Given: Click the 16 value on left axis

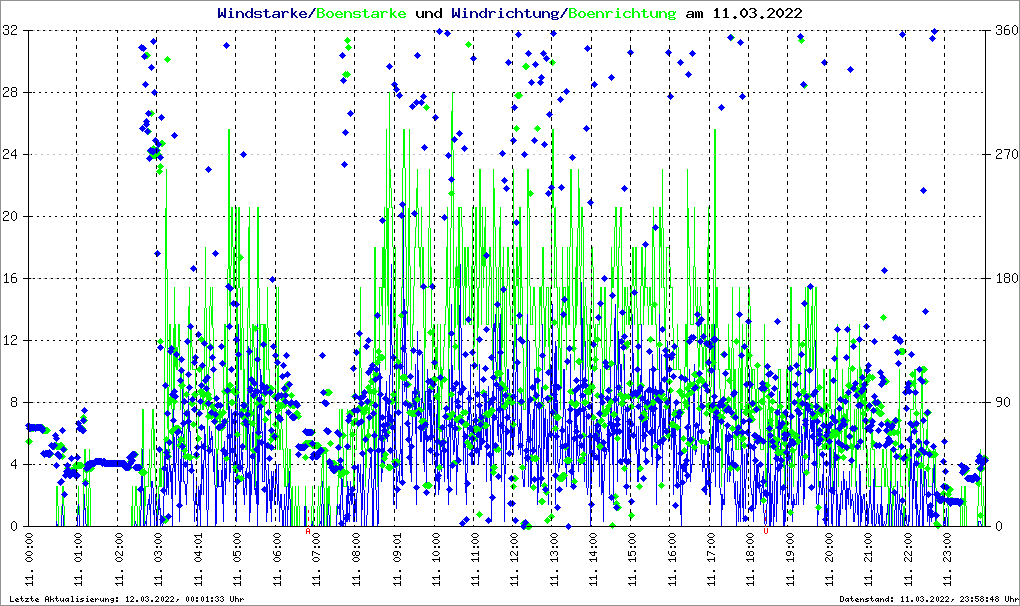Looking at the screenshot, I should coord(11,279).
